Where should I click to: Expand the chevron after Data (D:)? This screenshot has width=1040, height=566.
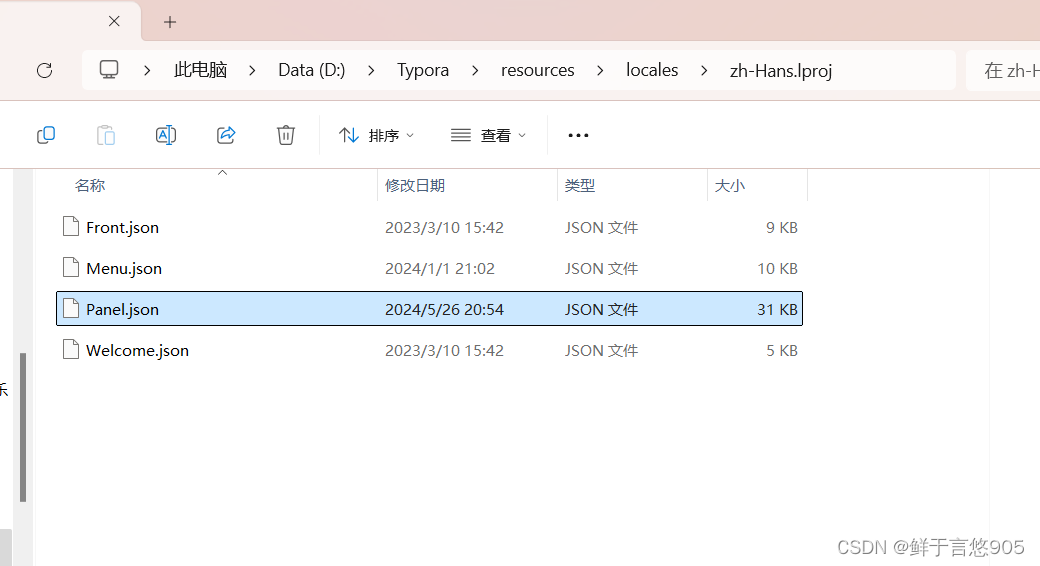coord(371,70)
